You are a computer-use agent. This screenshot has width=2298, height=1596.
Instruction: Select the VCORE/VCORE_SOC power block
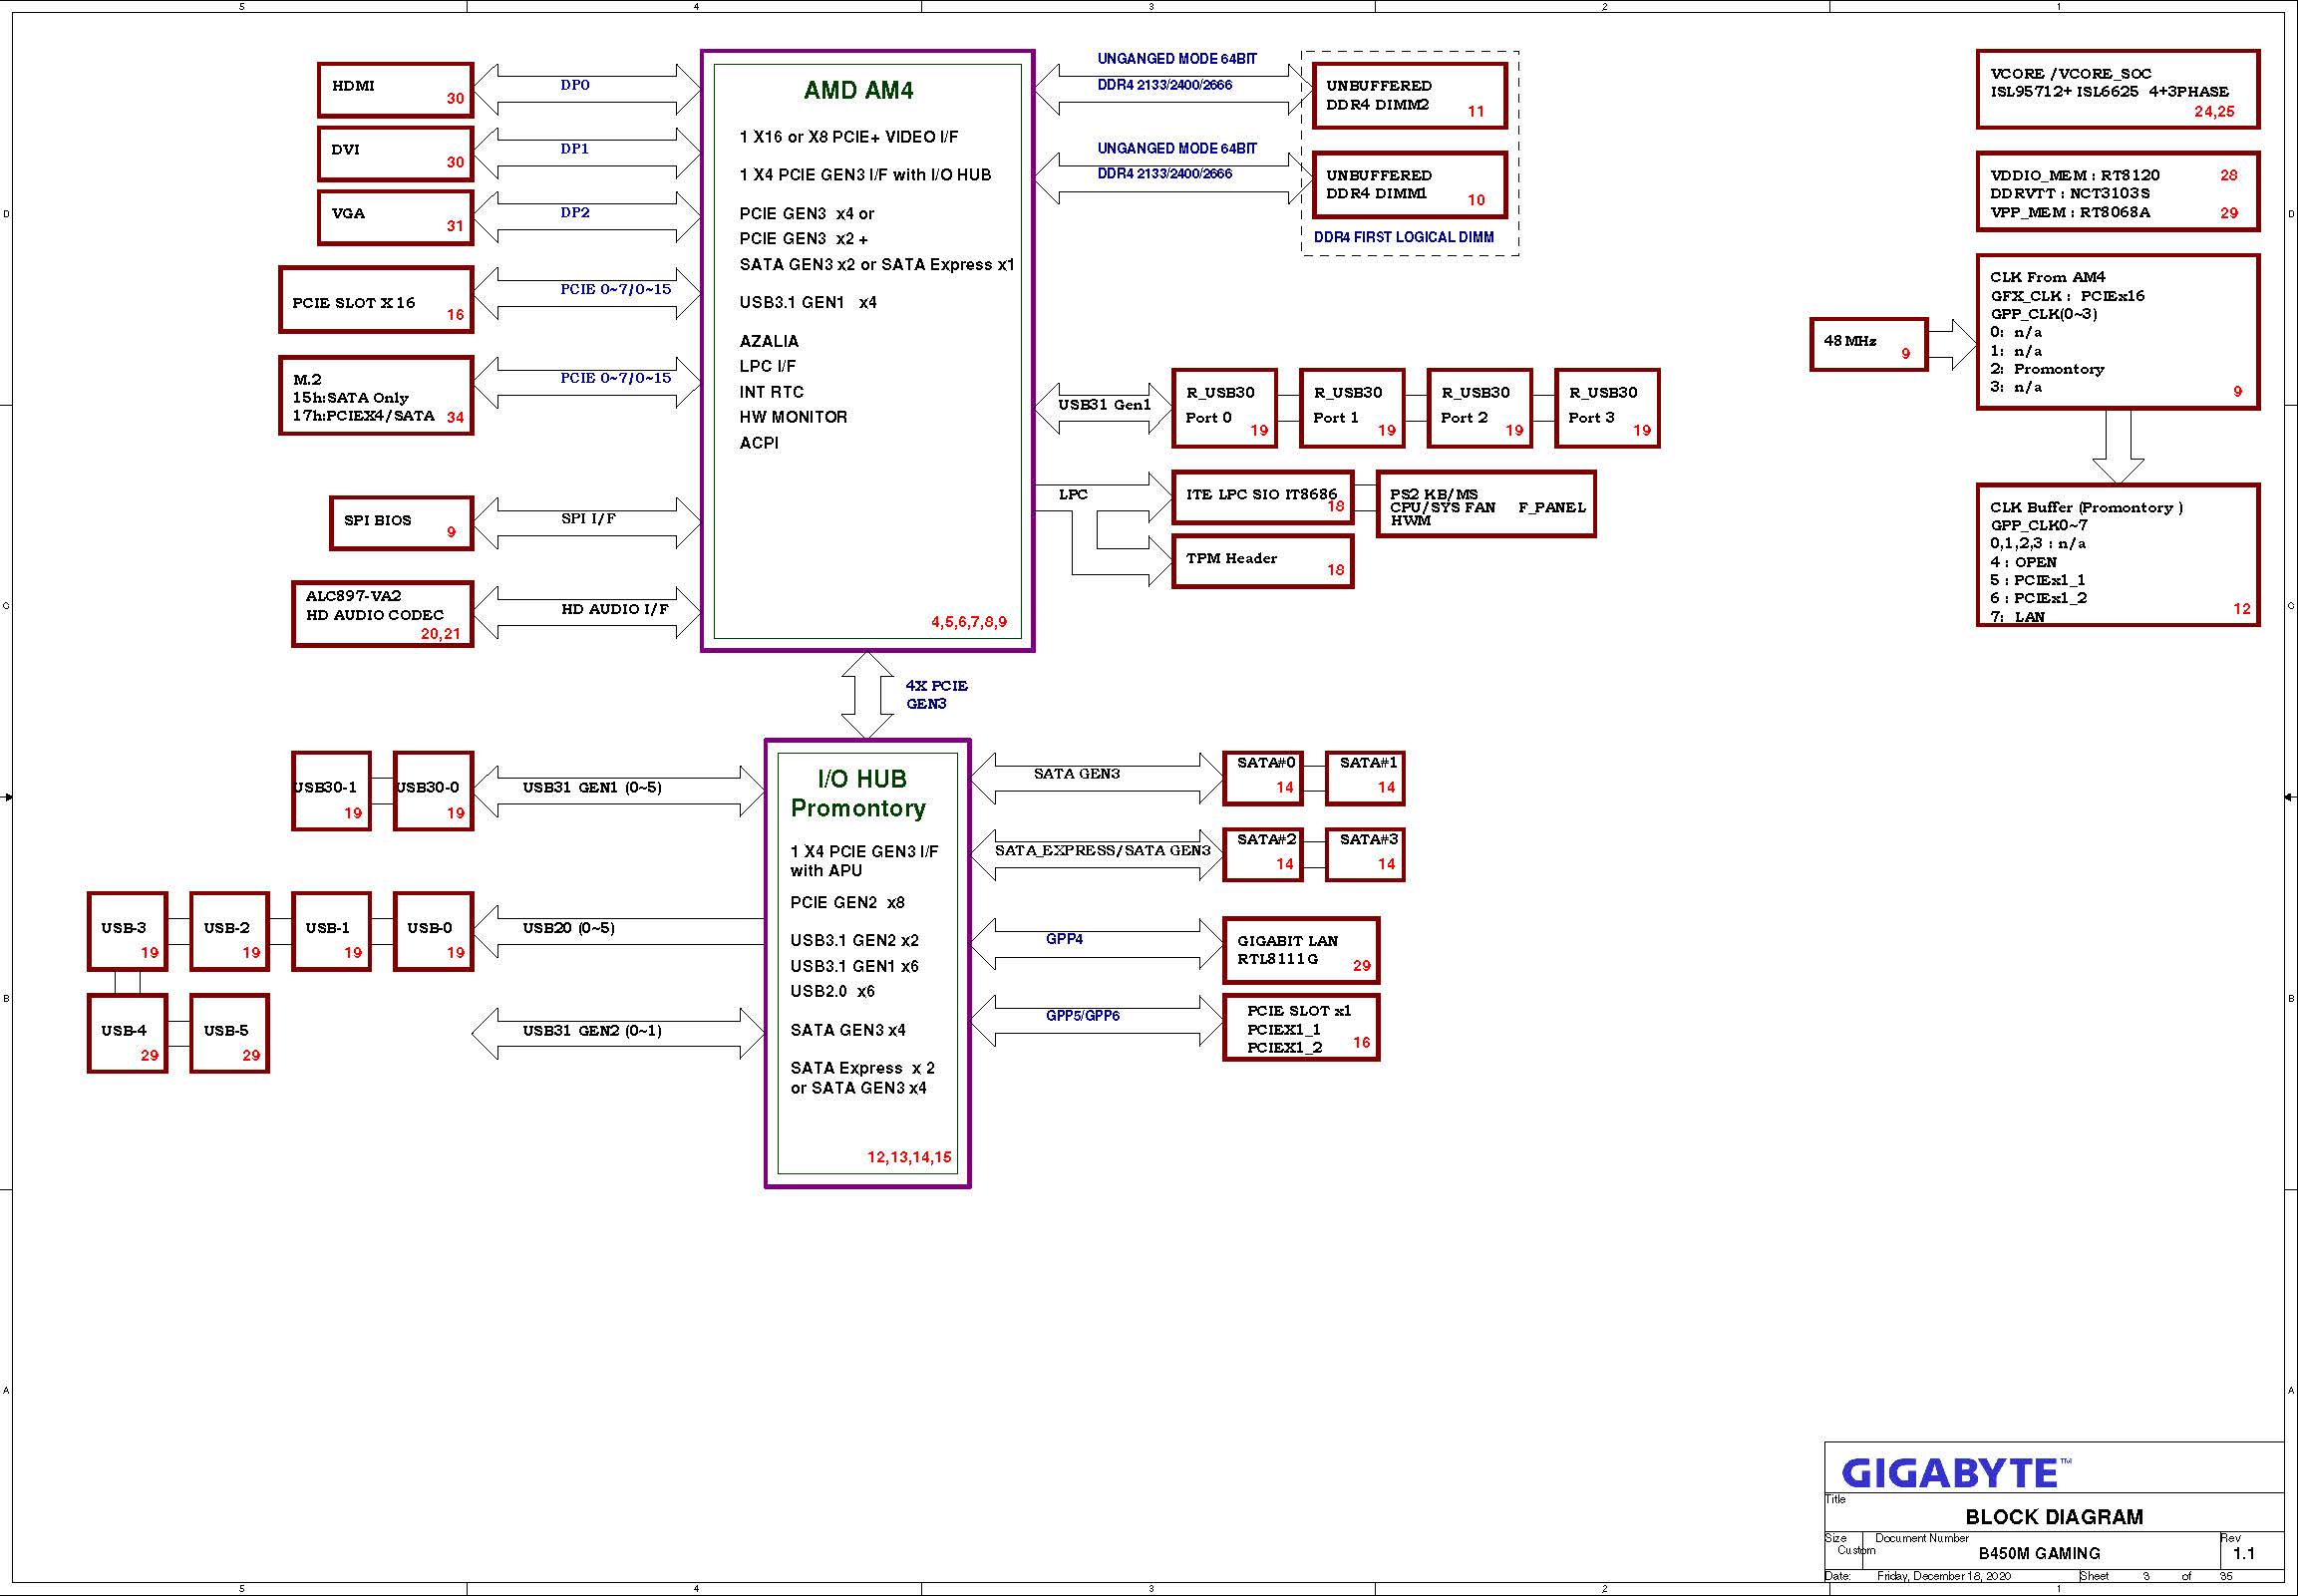(2117, 89)
